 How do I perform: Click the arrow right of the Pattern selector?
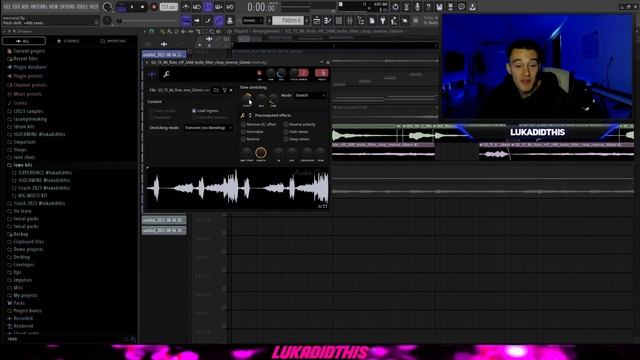[x=306, y=20]
